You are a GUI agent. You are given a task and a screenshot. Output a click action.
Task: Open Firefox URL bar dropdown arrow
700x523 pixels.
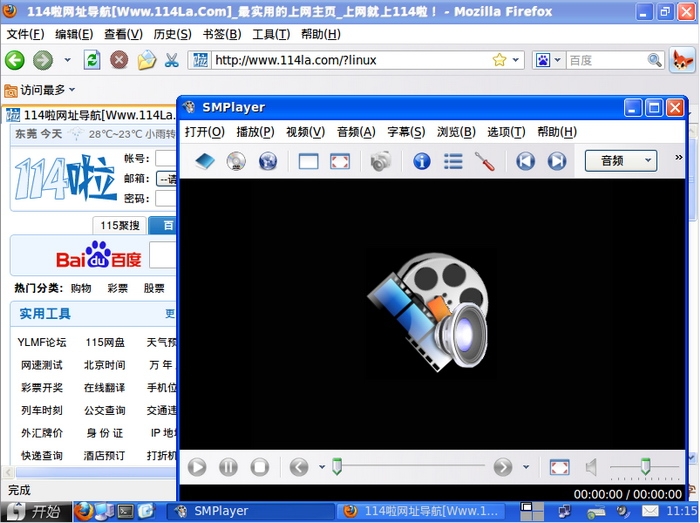(516, 59)
